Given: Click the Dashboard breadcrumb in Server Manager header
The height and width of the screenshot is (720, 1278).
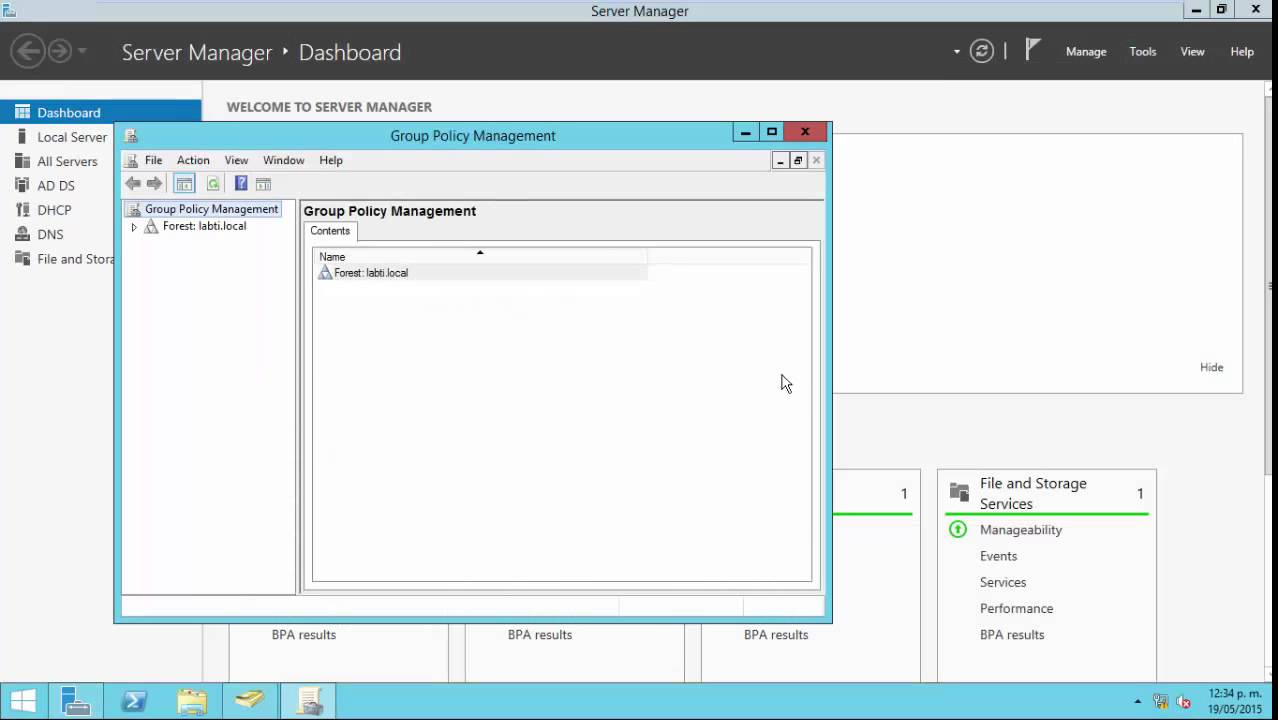Looking at the screenshot, I should [x=350, y=52].
